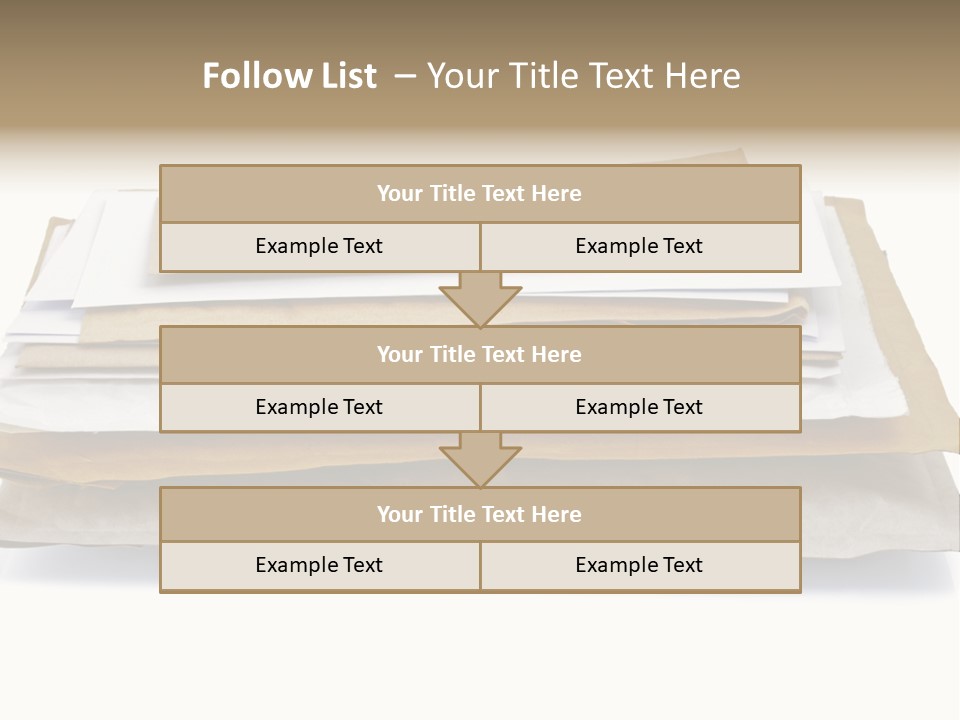Select the middle block's "Your Title Text Here" header

[479, 355]
